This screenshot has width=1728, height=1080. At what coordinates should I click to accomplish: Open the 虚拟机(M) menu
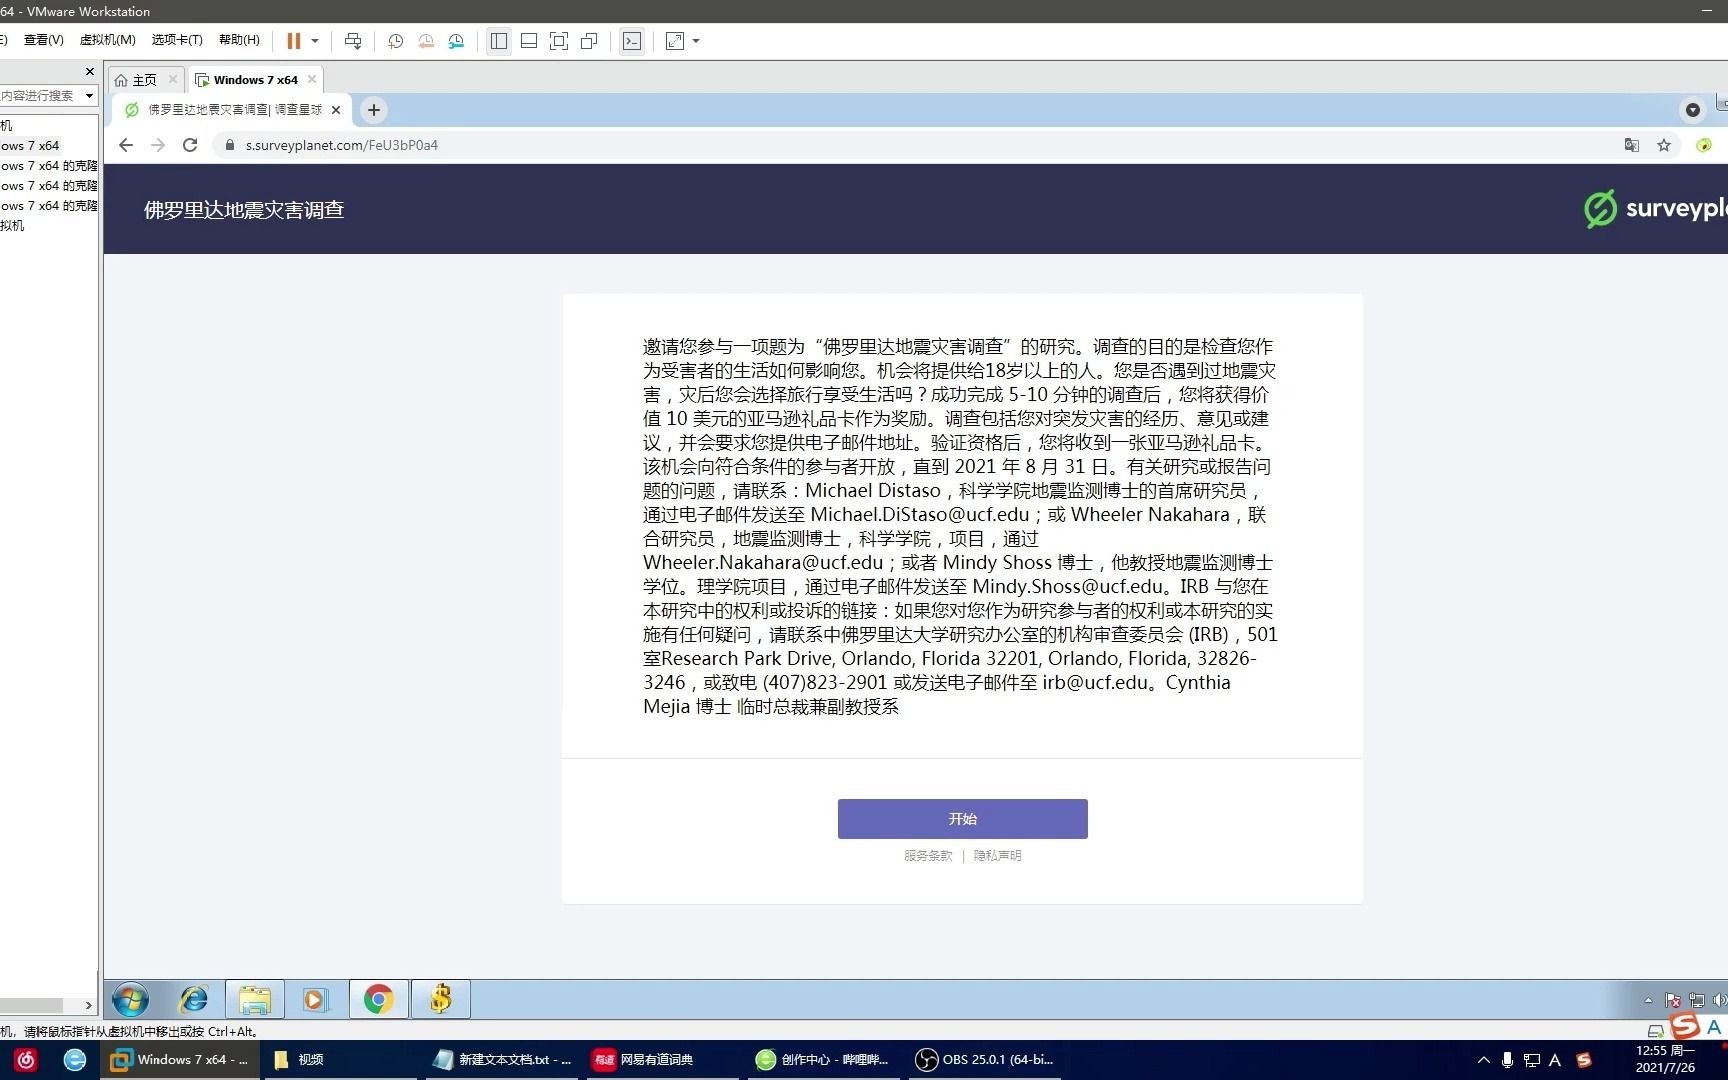[x=107, y=40]
